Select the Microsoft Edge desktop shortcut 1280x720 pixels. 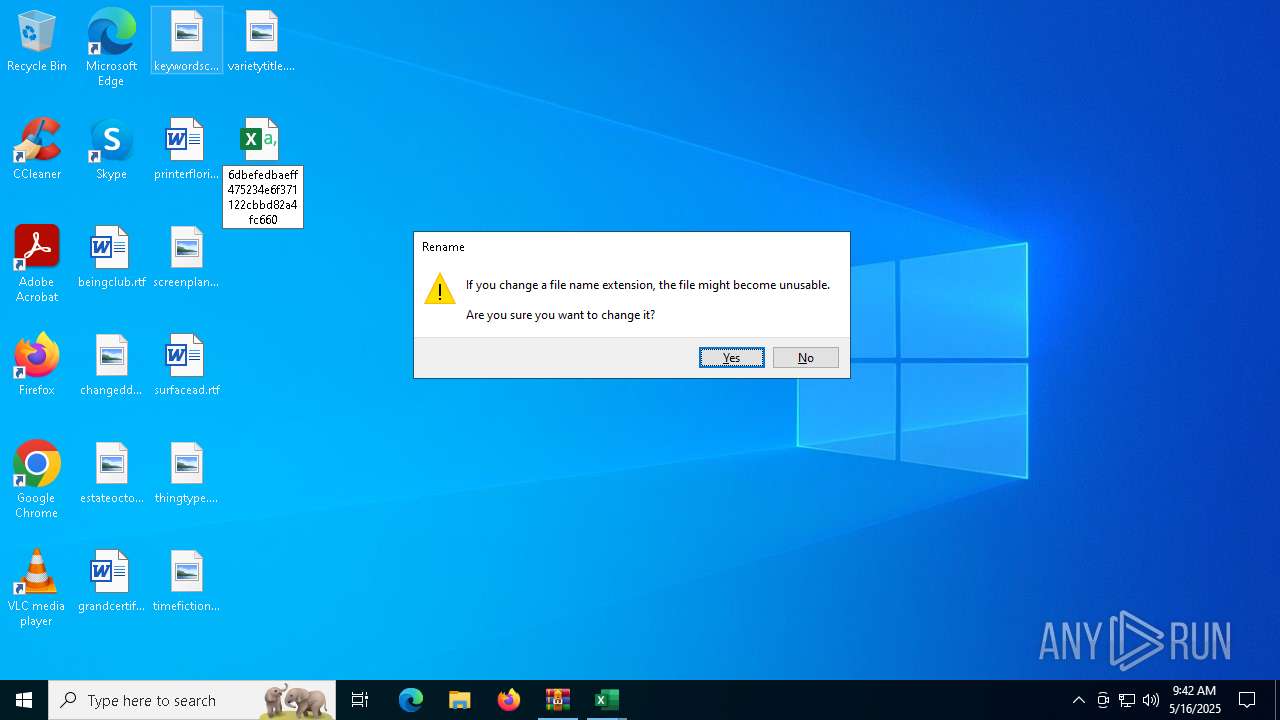pos(111,47)
